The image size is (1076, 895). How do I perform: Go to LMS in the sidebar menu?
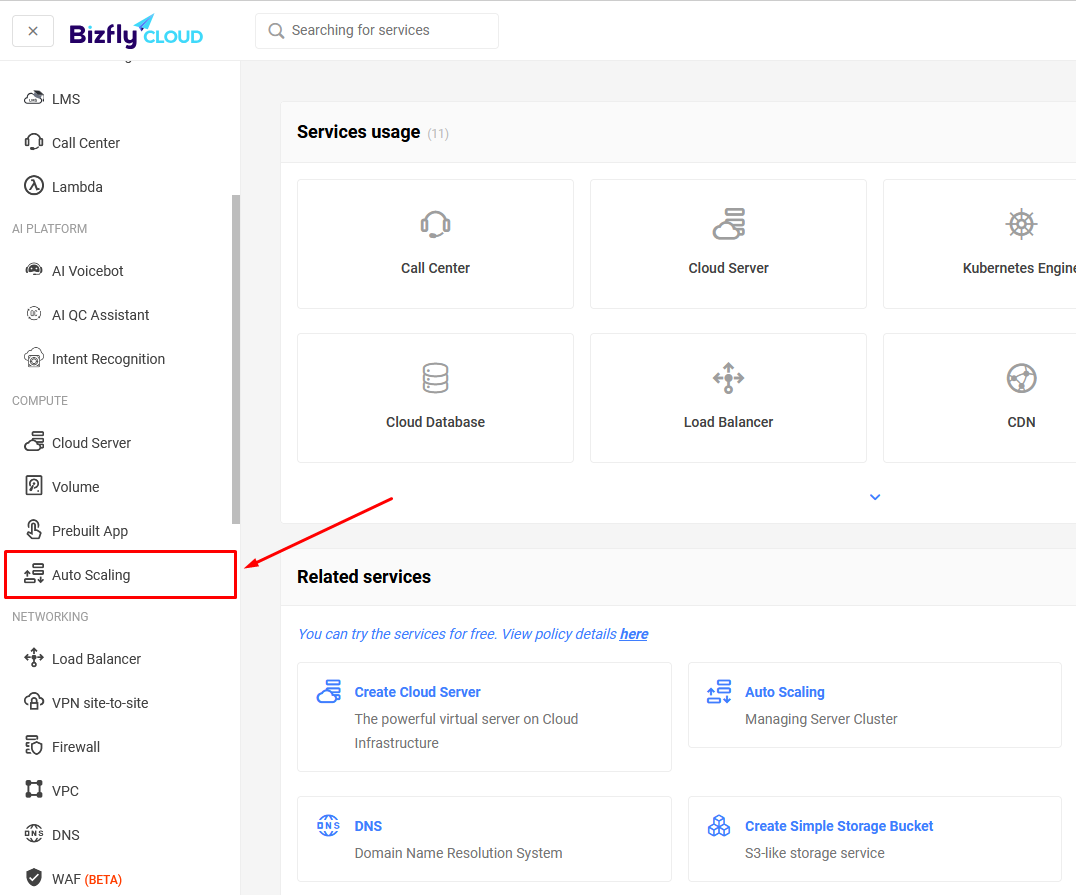click(66, 99)
